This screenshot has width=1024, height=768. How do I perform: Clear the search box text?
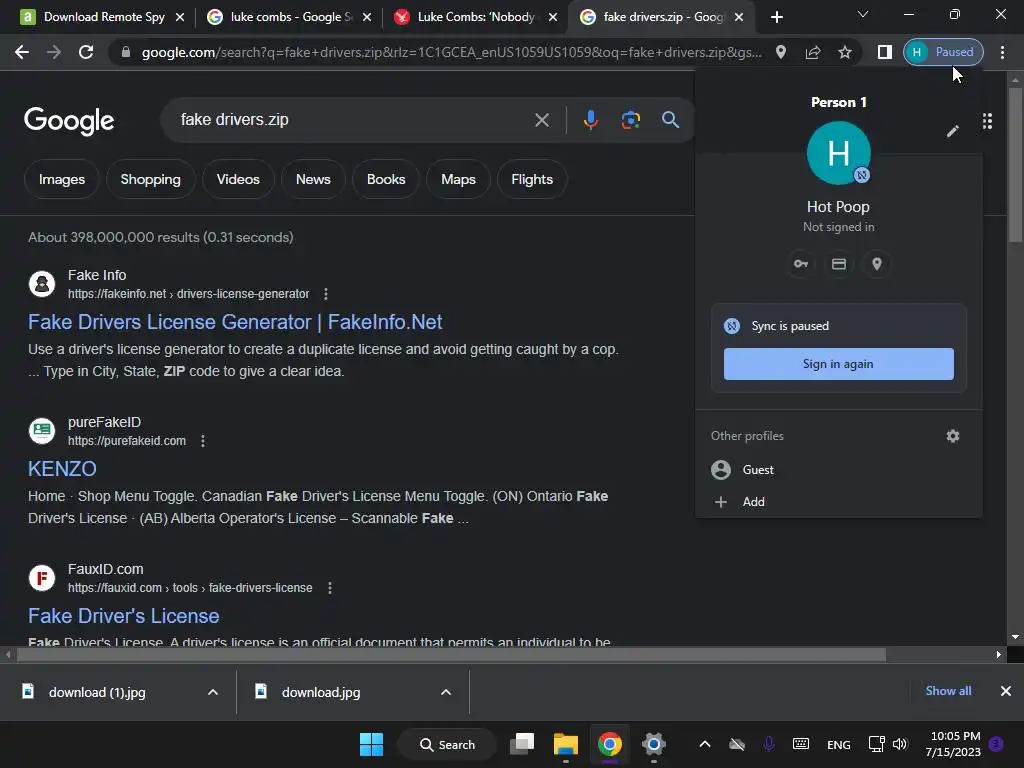click(x=541, y=120)
